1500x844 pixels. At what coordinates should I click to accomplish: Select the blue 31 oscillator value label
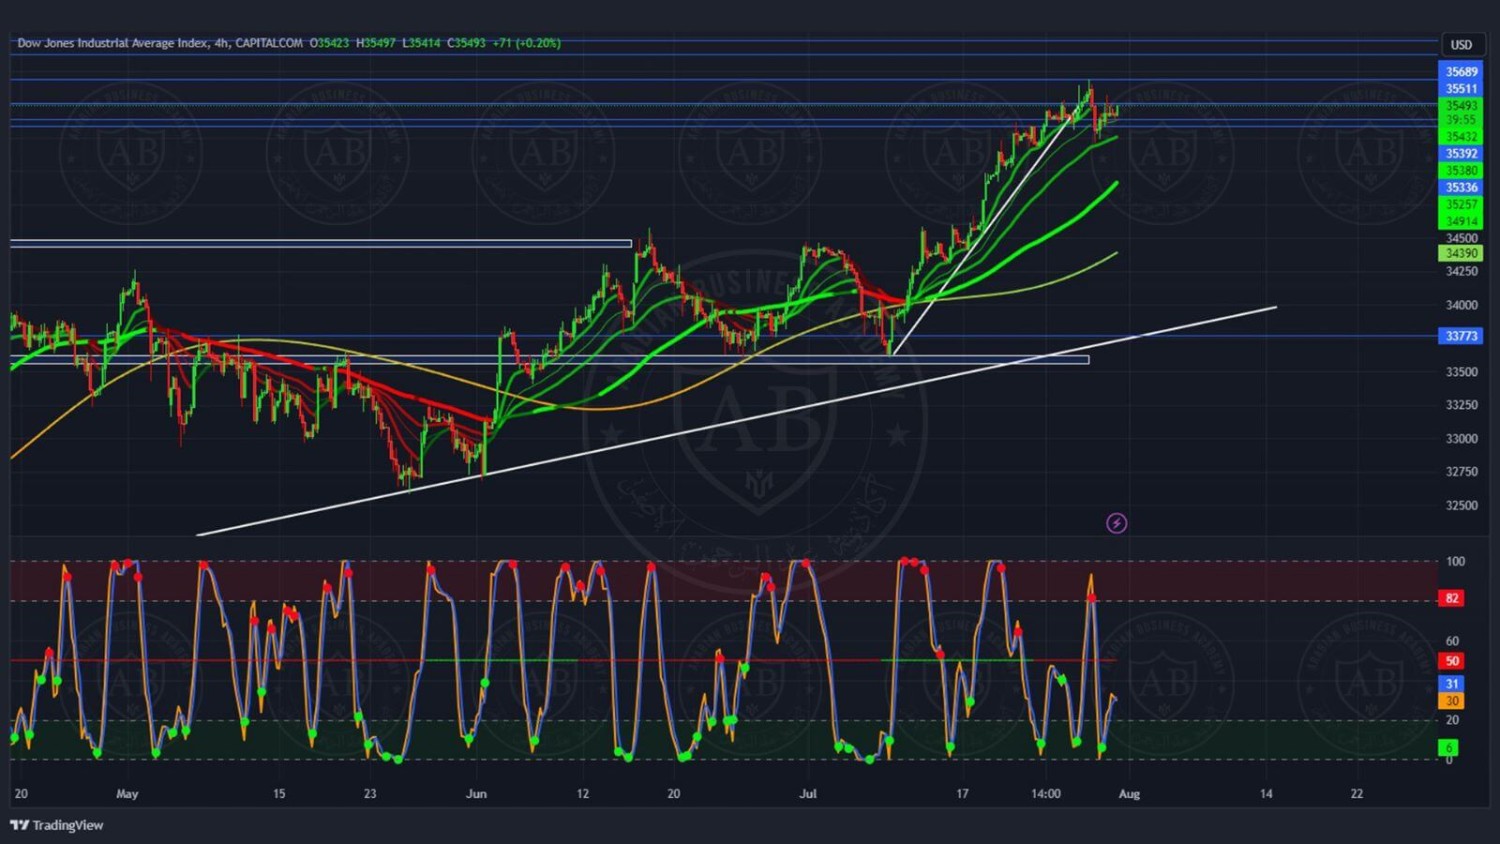tap(1452, 684)
